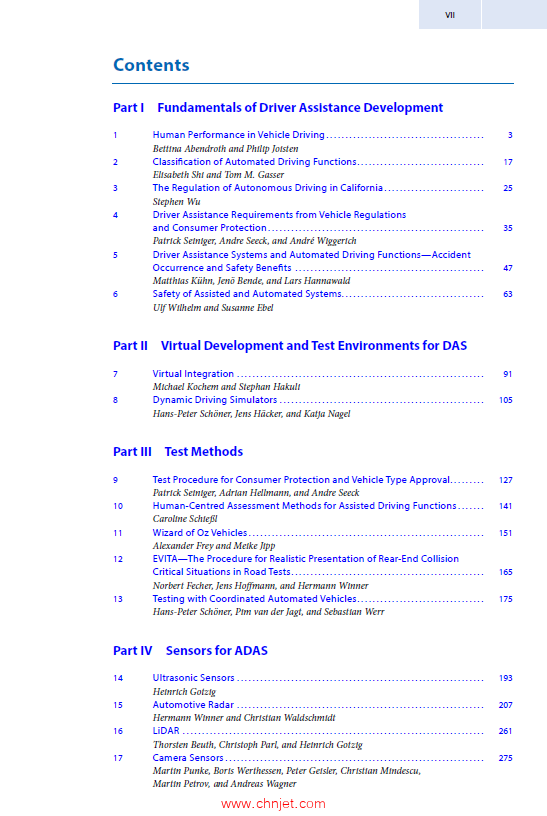
Task: Click authors Thorsten Beuth, Christoph Parl, Heinrich Gotzig
Action: click(x=257, y=745)
